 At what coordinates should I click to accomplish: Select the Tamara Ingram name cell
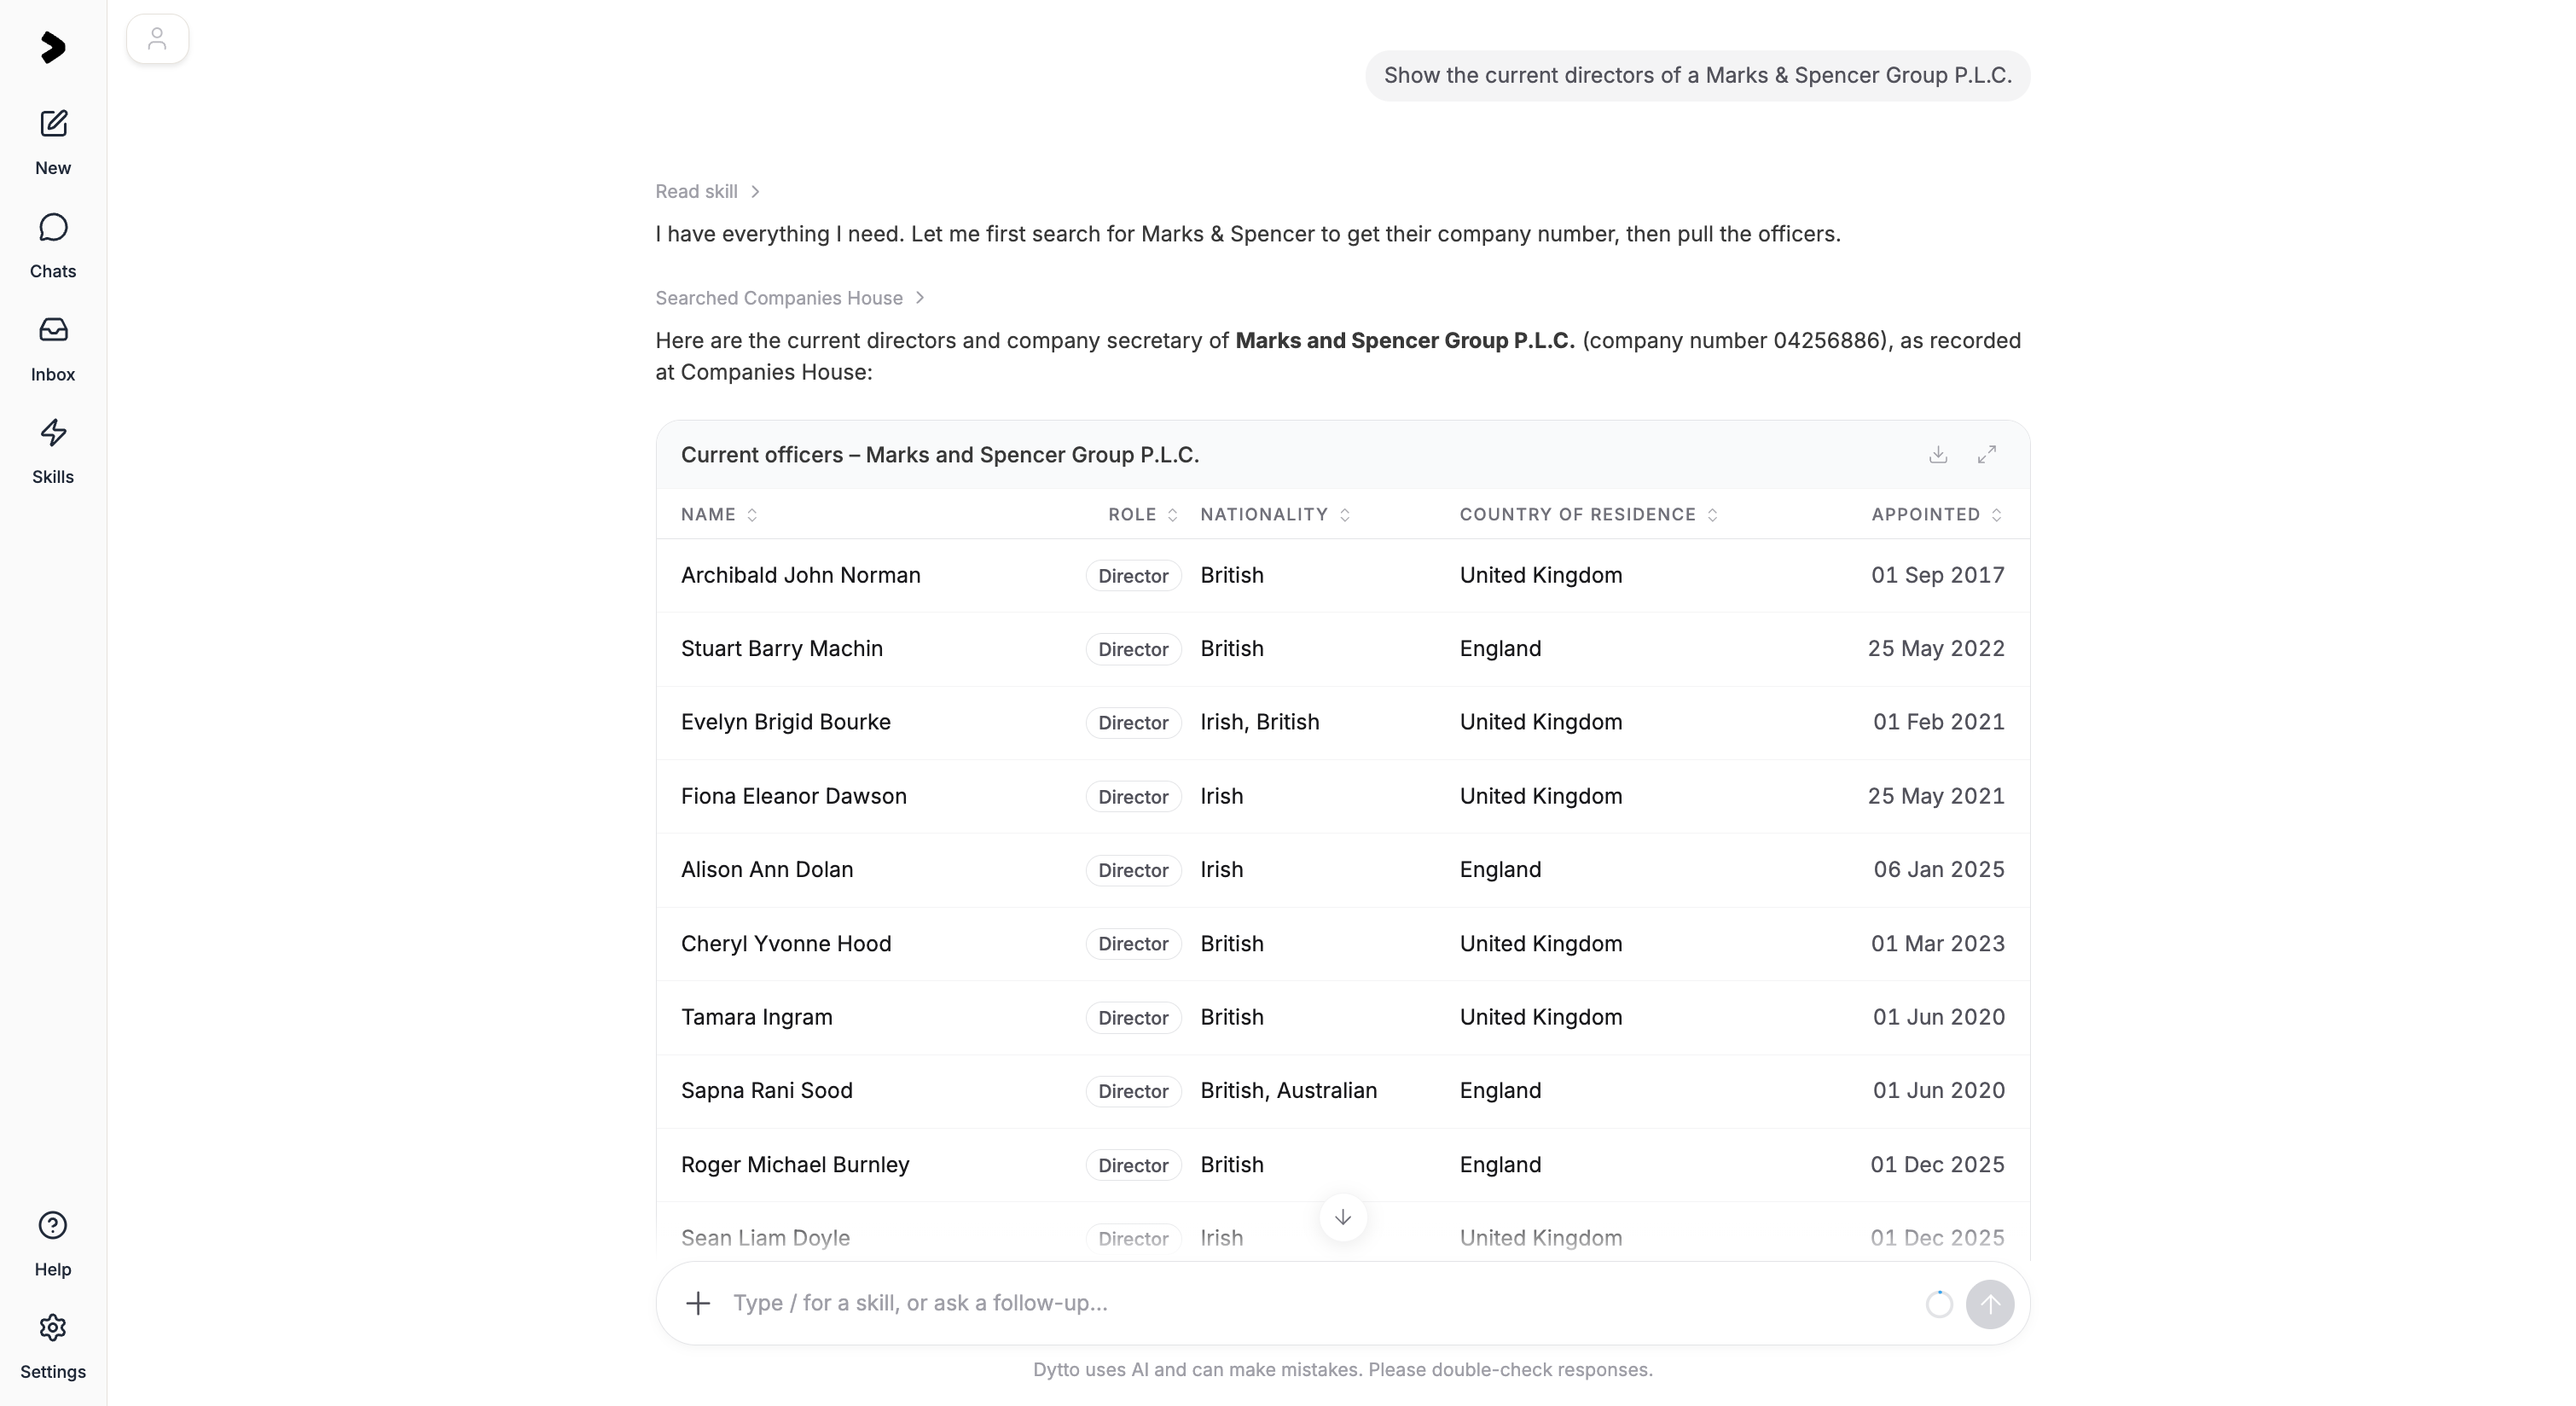click(x=757, y=1017)
